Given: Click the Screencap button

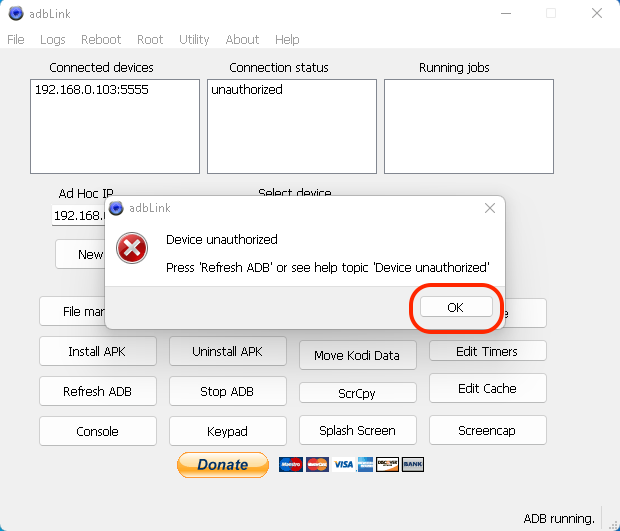Looking at the screenshot, I should 488,430.
